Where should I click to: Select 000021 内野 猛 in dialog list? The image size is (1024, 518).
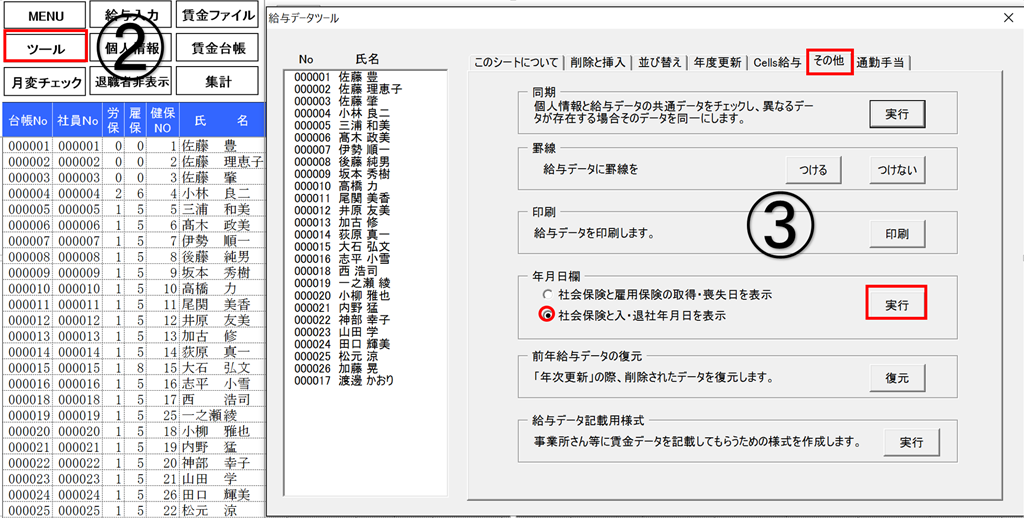click(x=366, y=307)
